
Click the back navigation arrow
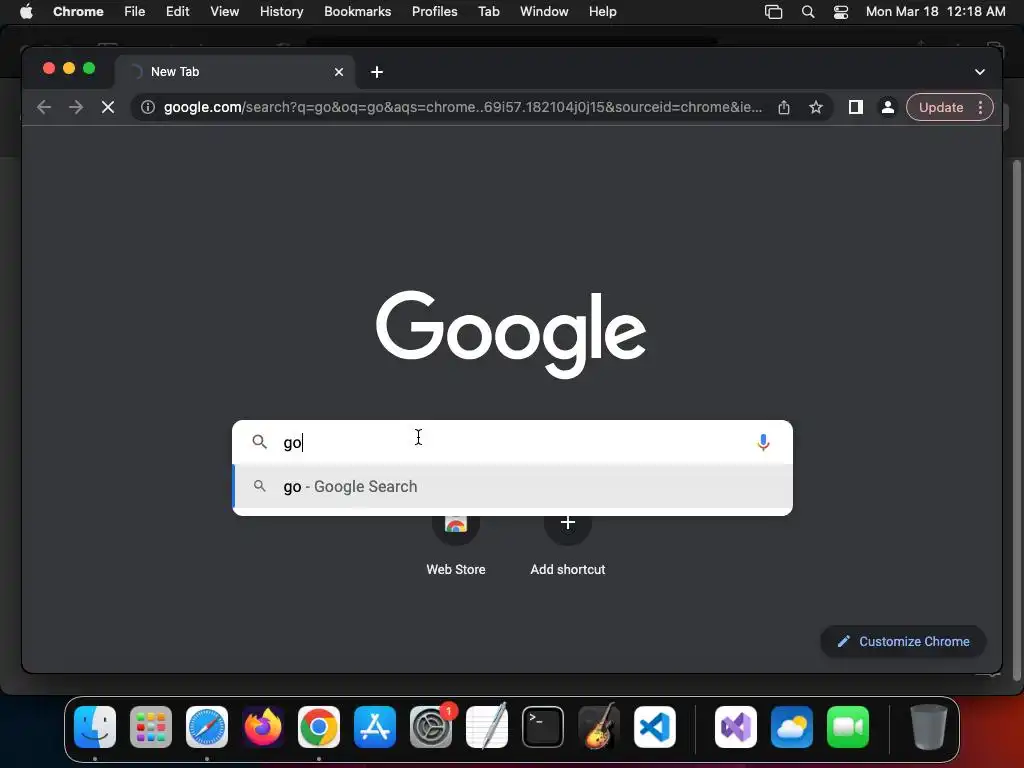44,107
